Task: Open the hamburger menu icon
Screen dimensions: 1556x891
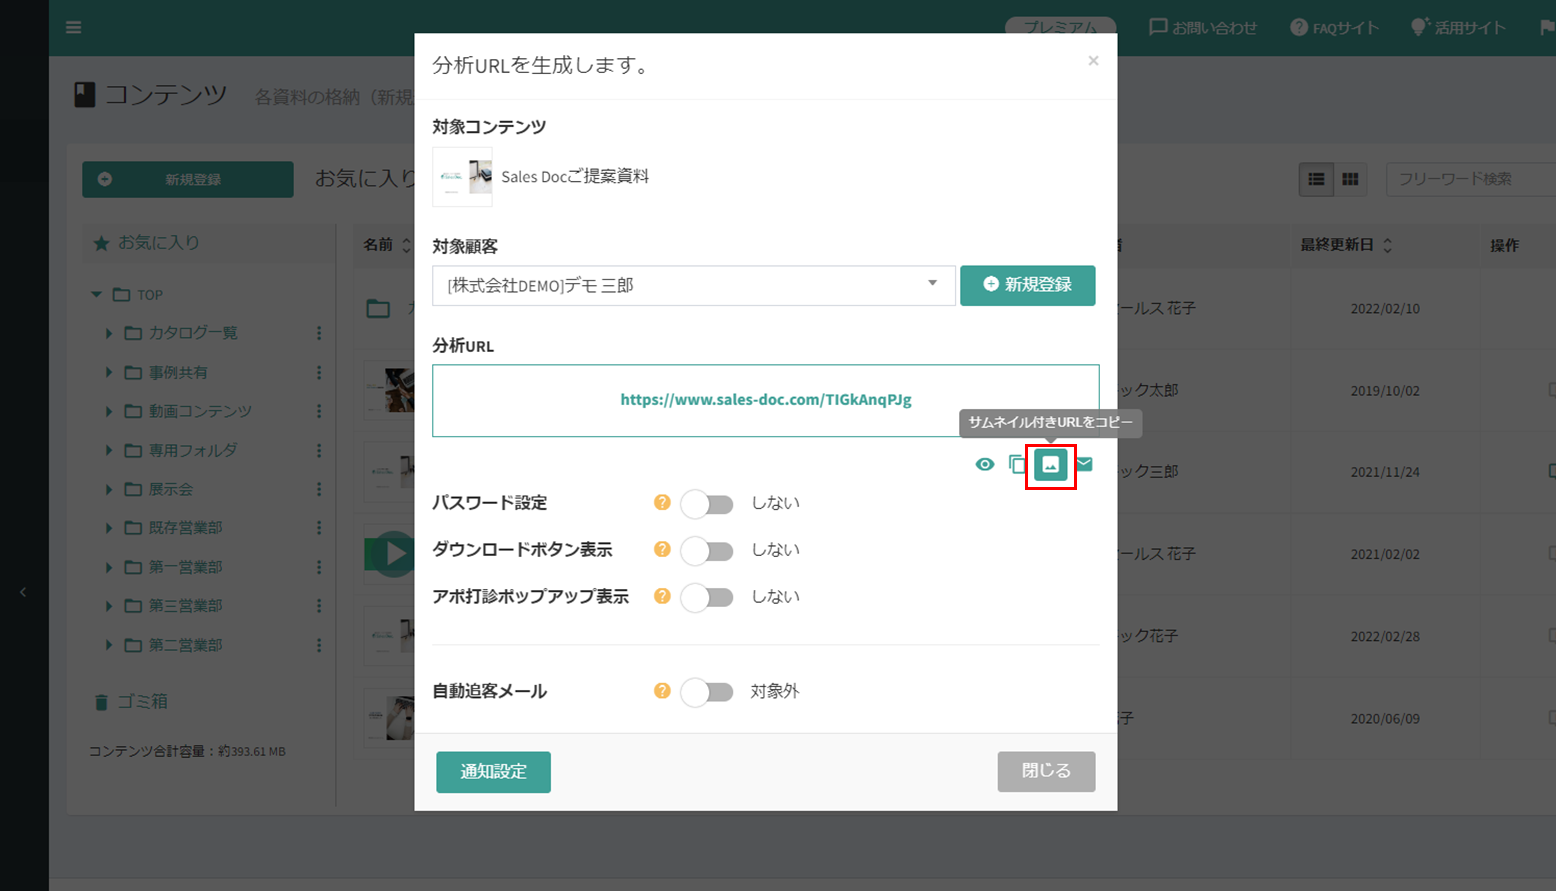Action: coord(73,27)
